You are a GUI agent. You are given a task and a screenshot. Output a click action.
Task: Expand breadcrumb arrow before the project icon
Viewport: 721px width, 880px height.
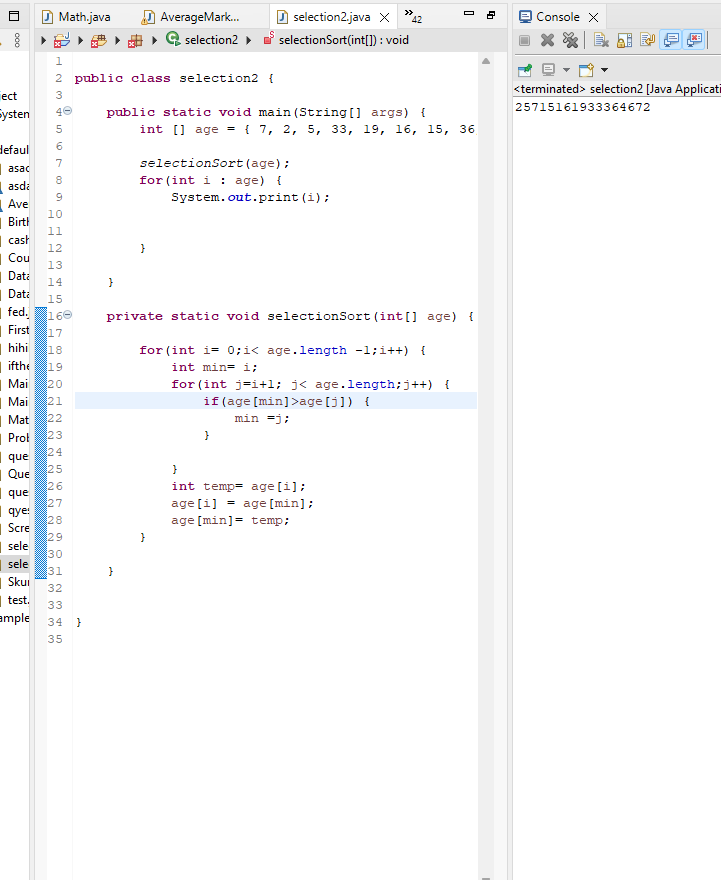click(43, 40)
